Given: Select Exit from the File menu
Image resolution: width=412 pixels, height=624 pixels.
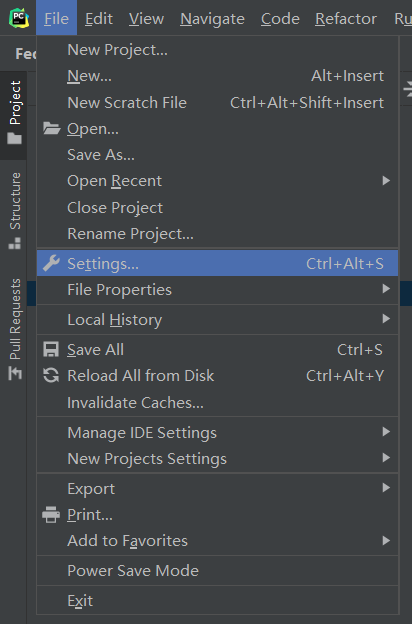Looking at the screenshot, I should pos(218,601).
